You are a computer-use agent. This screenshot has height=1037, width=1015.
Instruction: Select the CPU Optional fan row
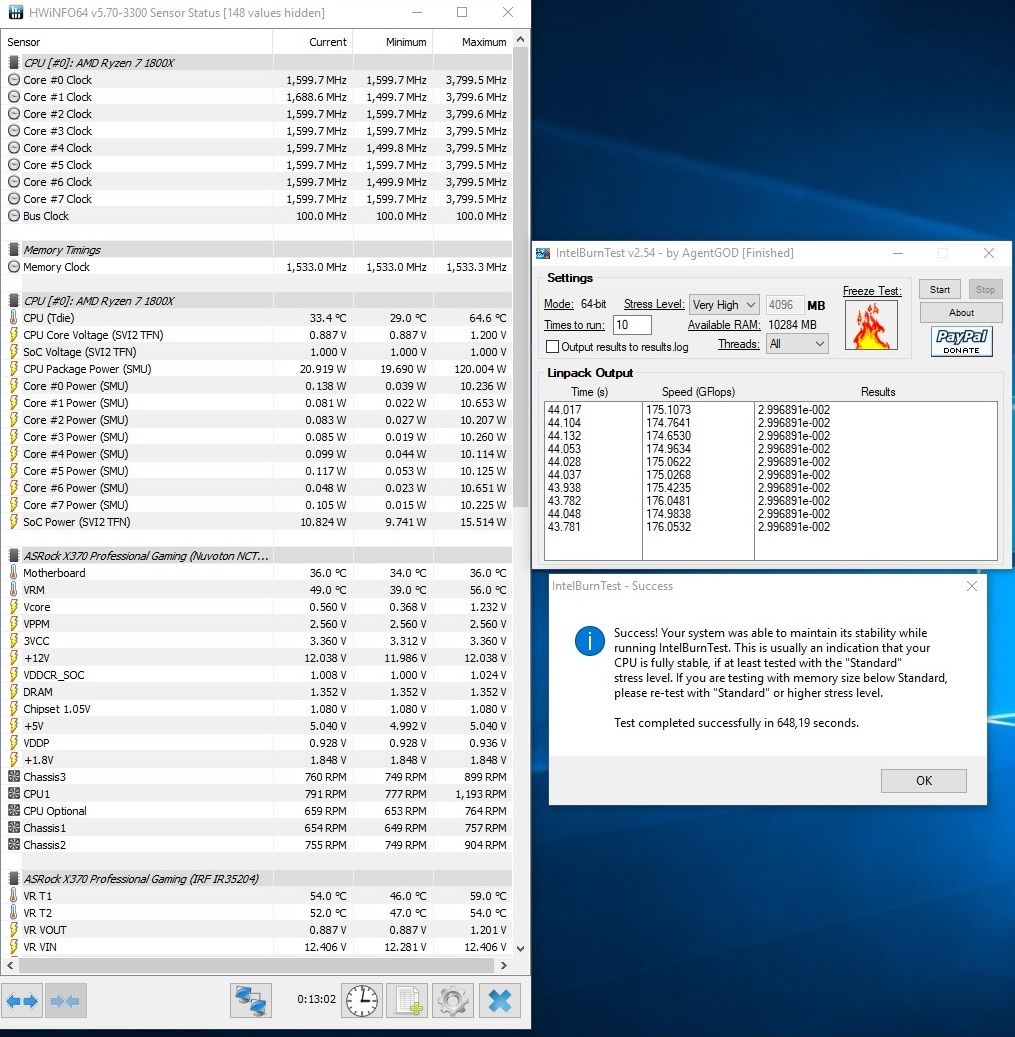[x=257, y=811]
